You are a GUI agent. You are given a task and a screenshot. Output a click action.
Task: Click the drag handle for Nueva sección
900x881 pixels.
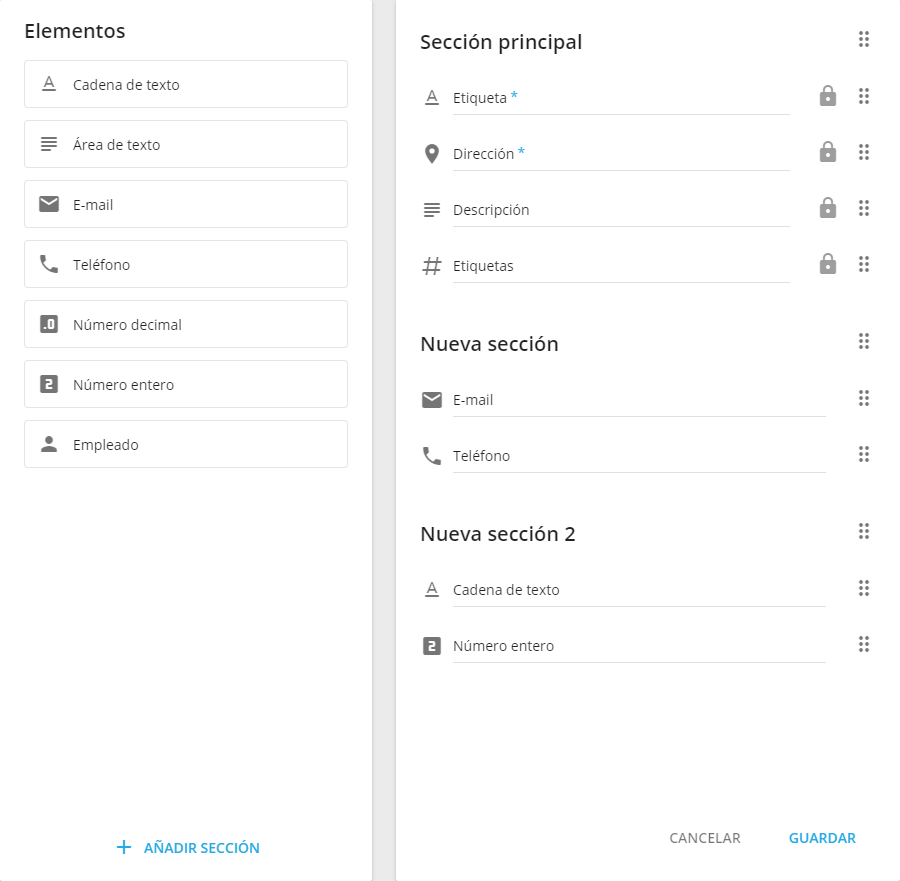click(864, 341)
